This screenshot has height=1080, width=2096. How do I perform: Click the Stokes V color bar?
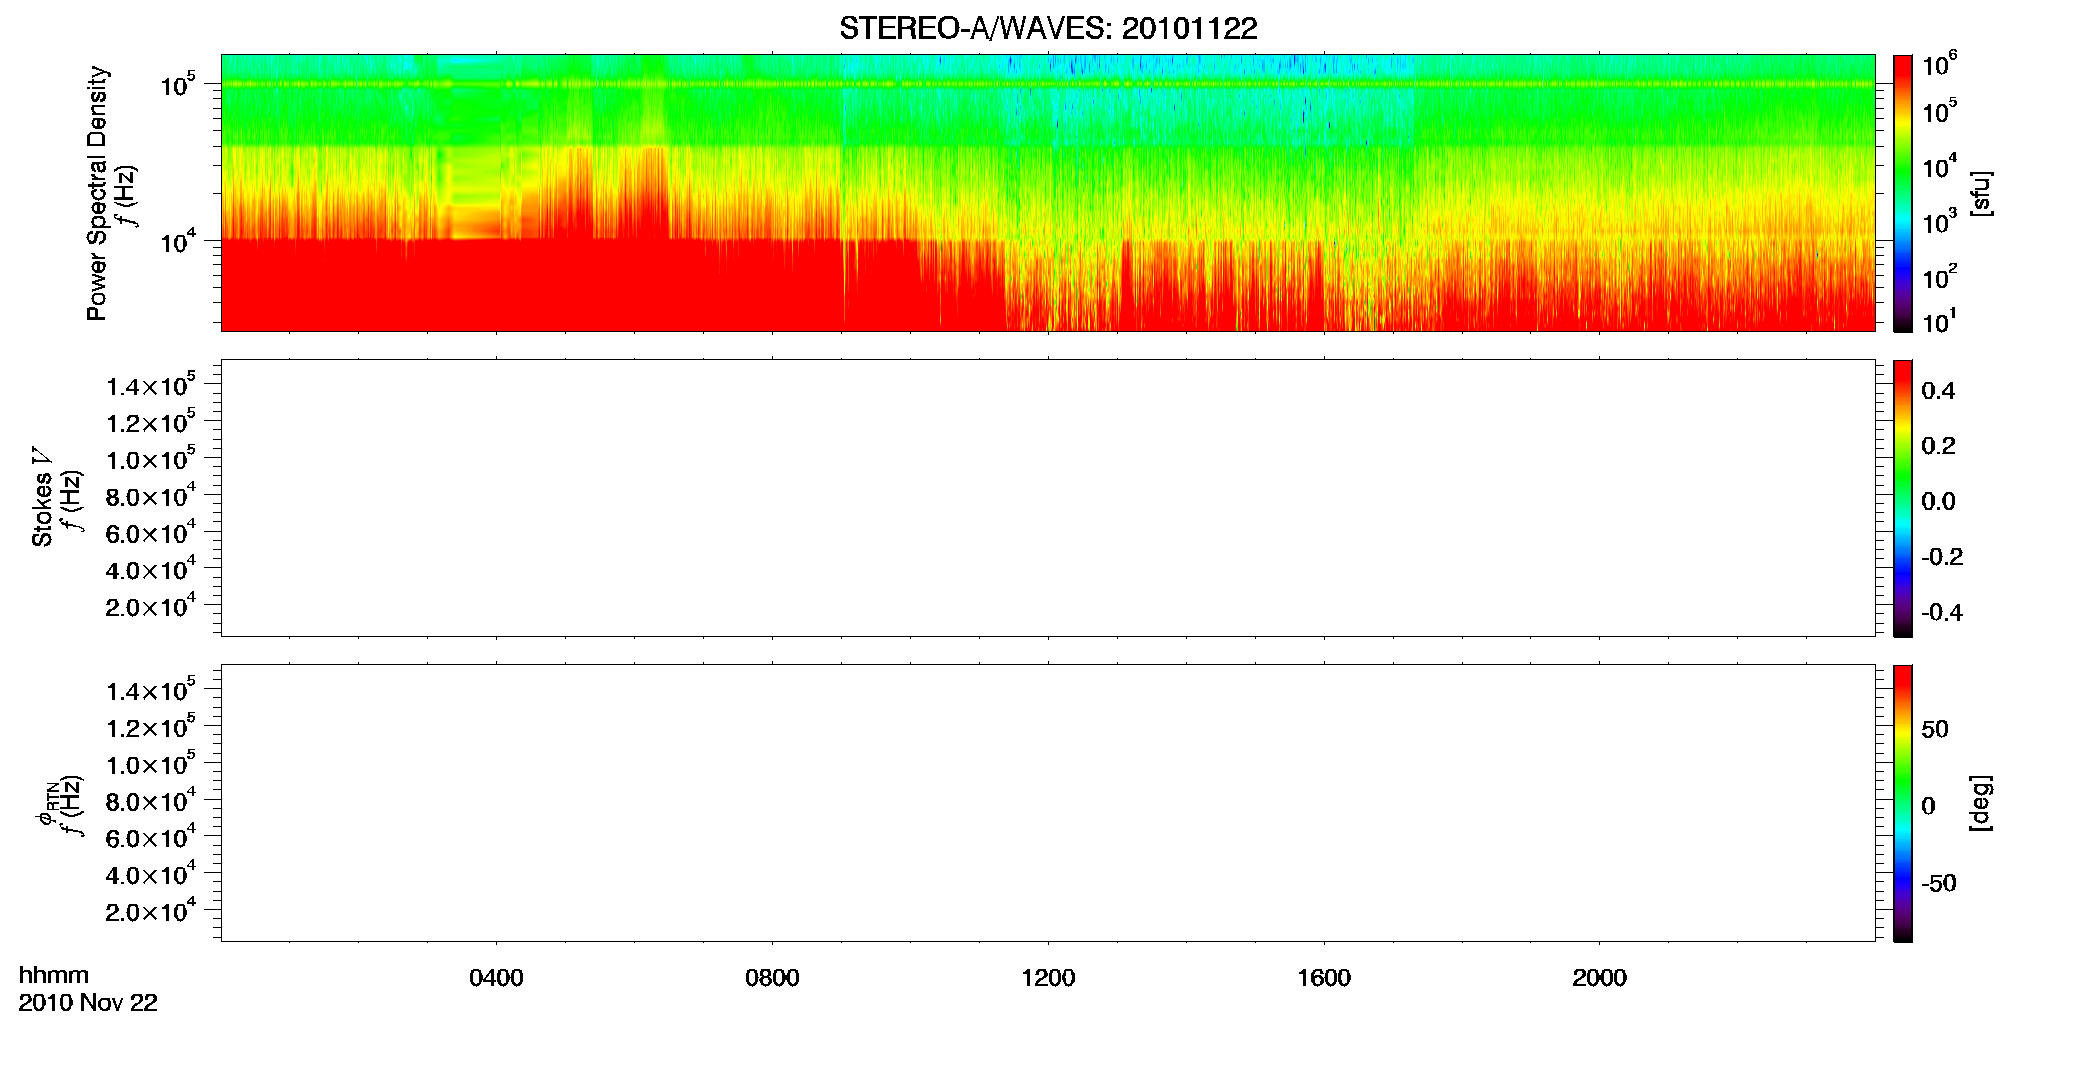(x=1903, y=498)
